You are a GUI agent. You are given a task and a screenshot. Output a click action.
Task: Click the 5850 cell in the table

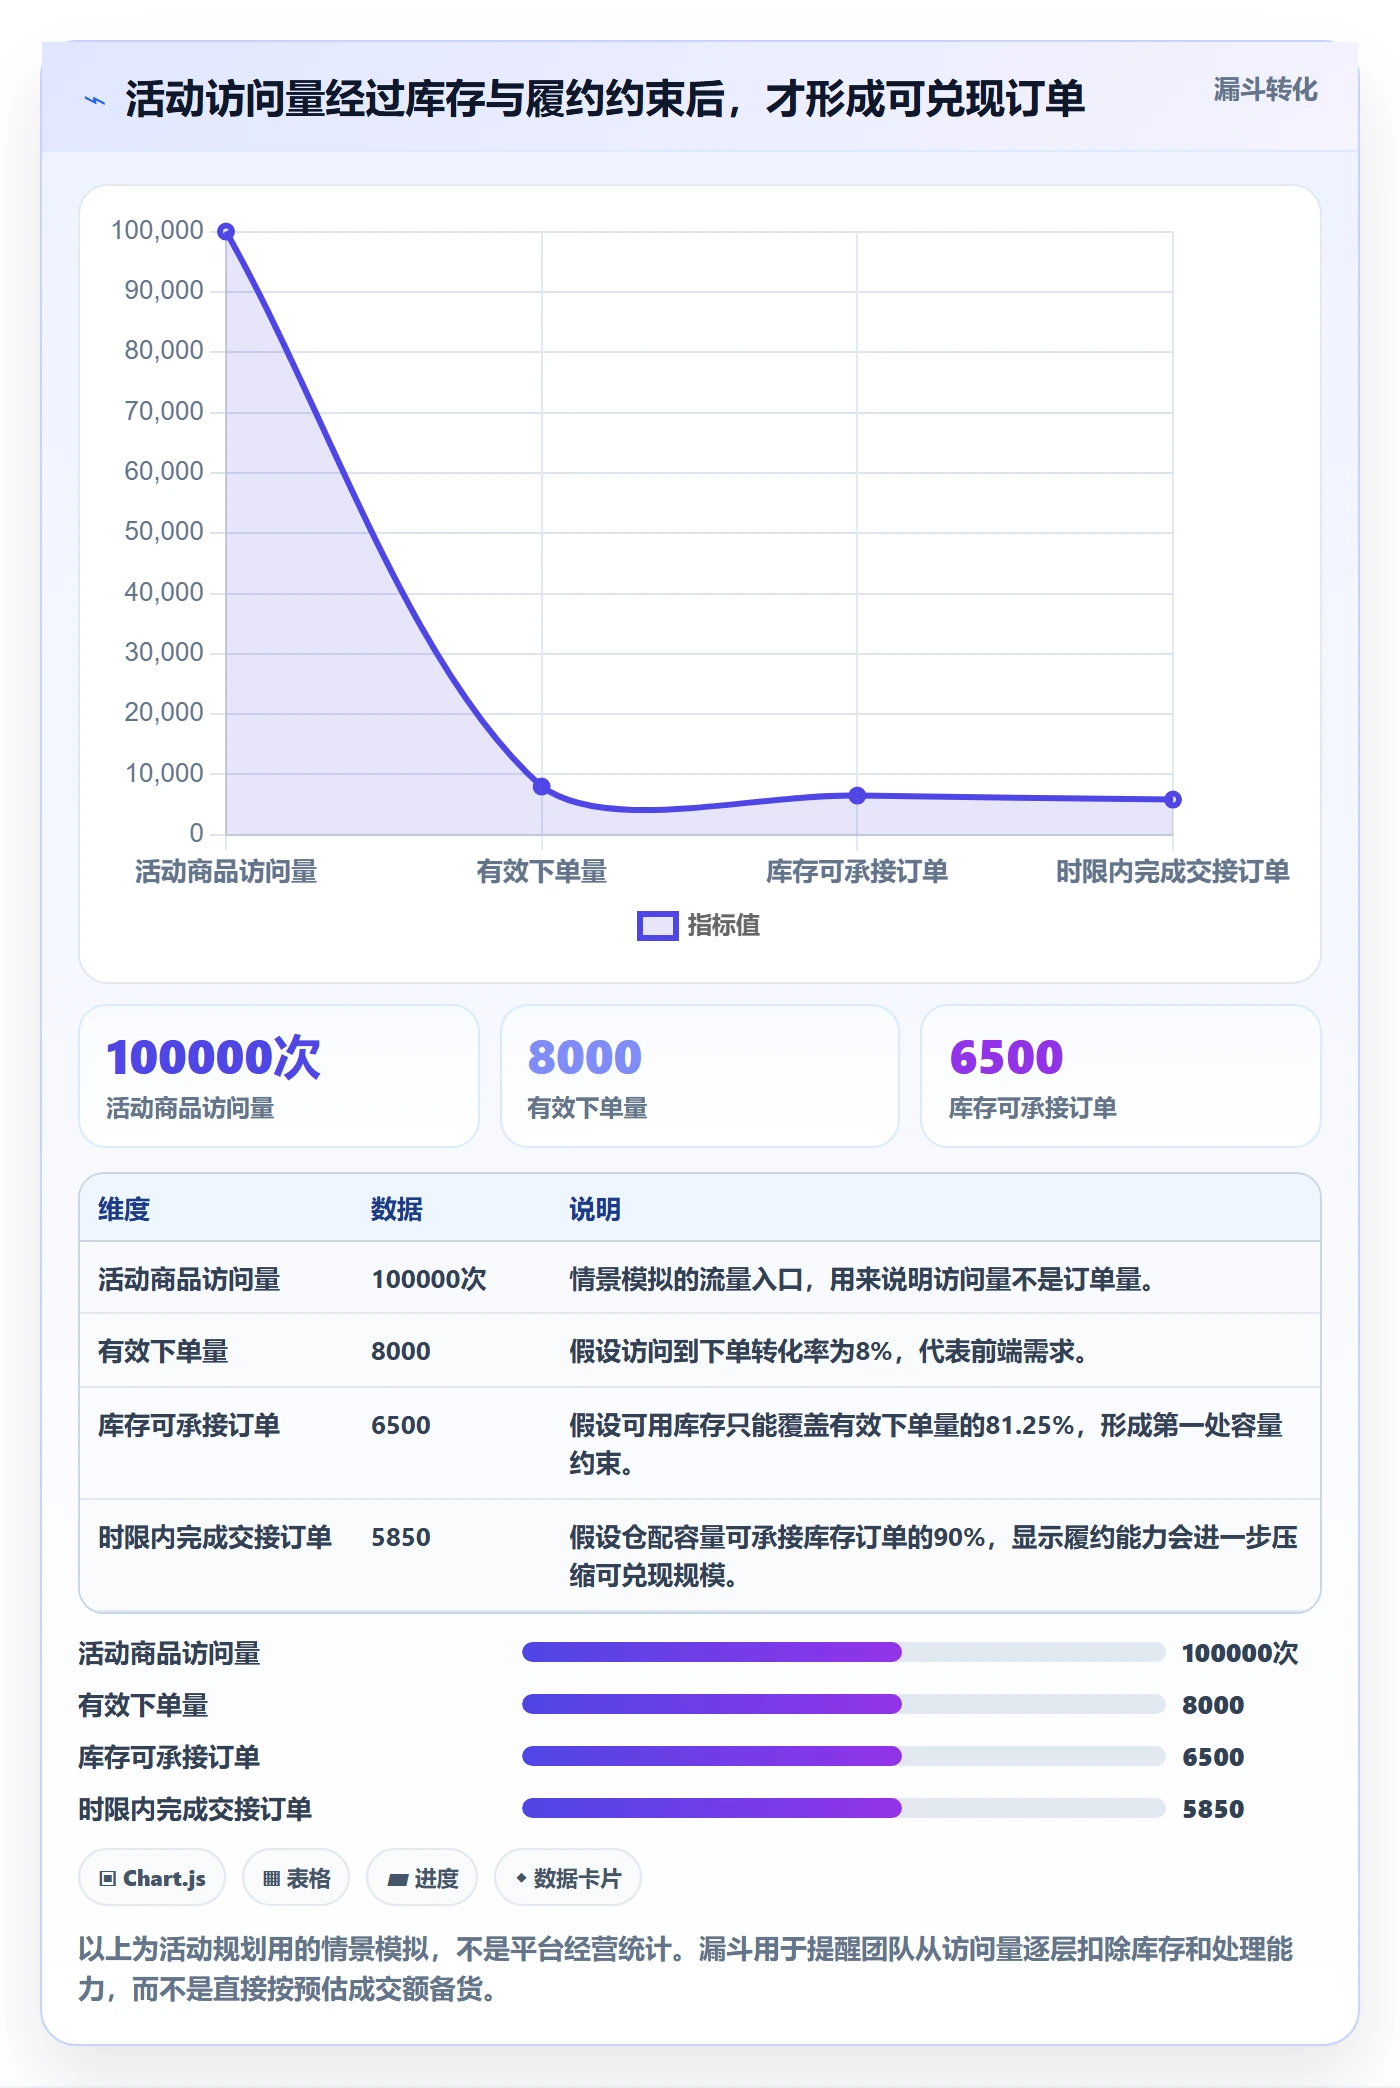coord(401,1538)
